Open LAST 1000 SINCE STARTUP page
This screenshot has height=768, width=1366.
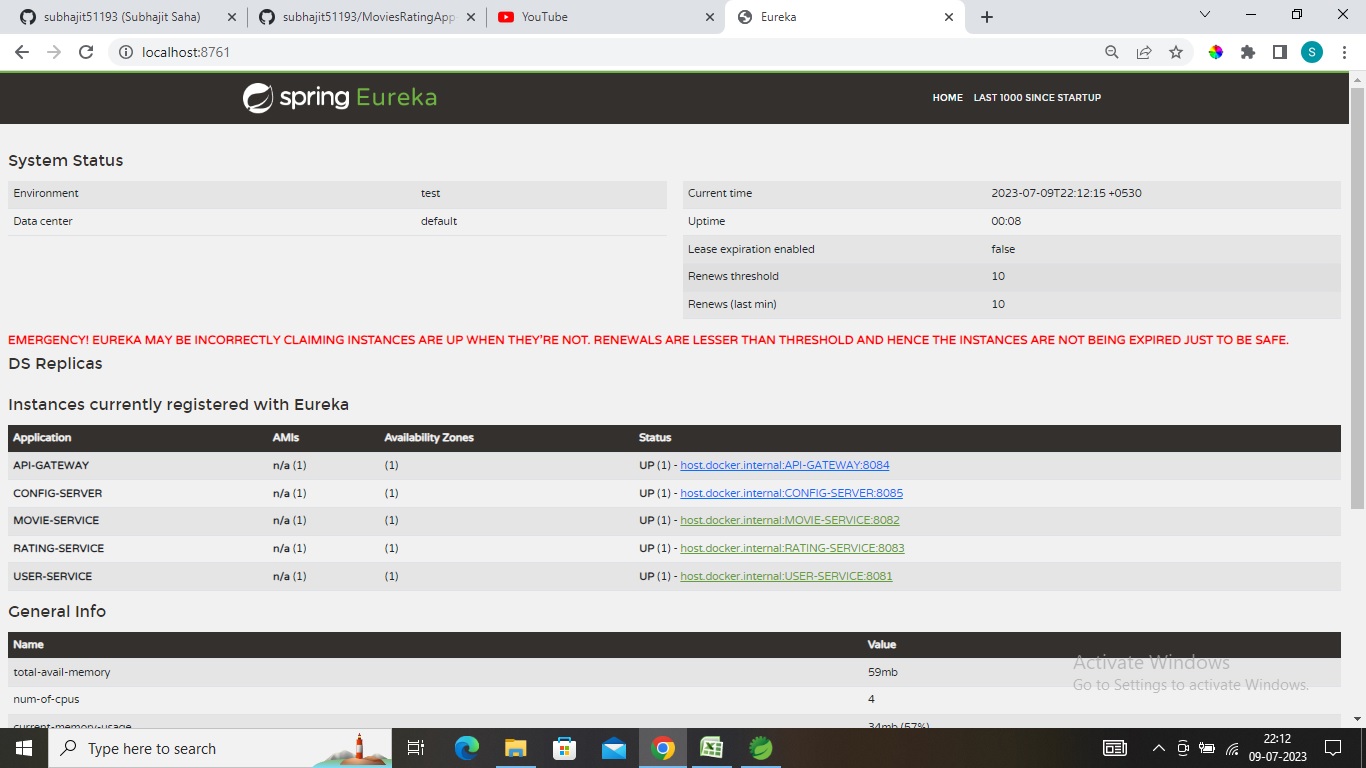[x=1037, y=98]
